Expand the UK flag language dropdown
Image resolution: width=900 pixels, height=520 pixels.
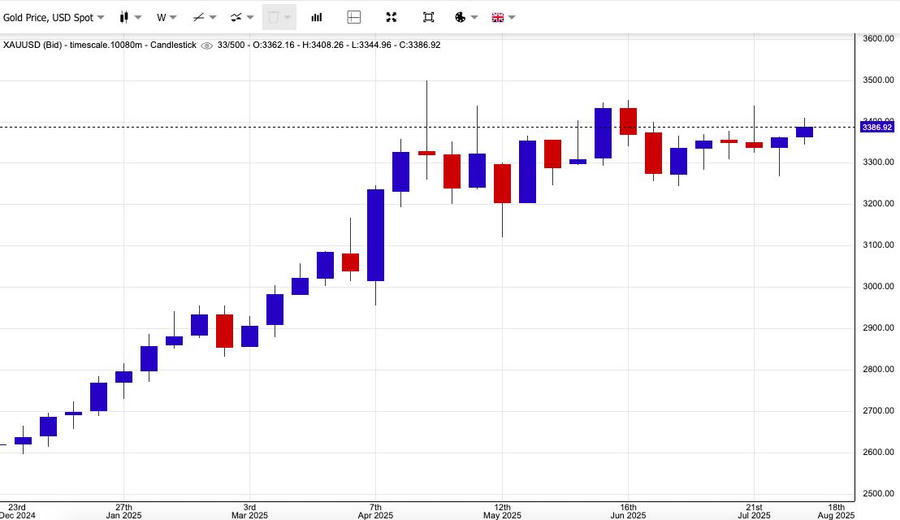pos(503,17)
